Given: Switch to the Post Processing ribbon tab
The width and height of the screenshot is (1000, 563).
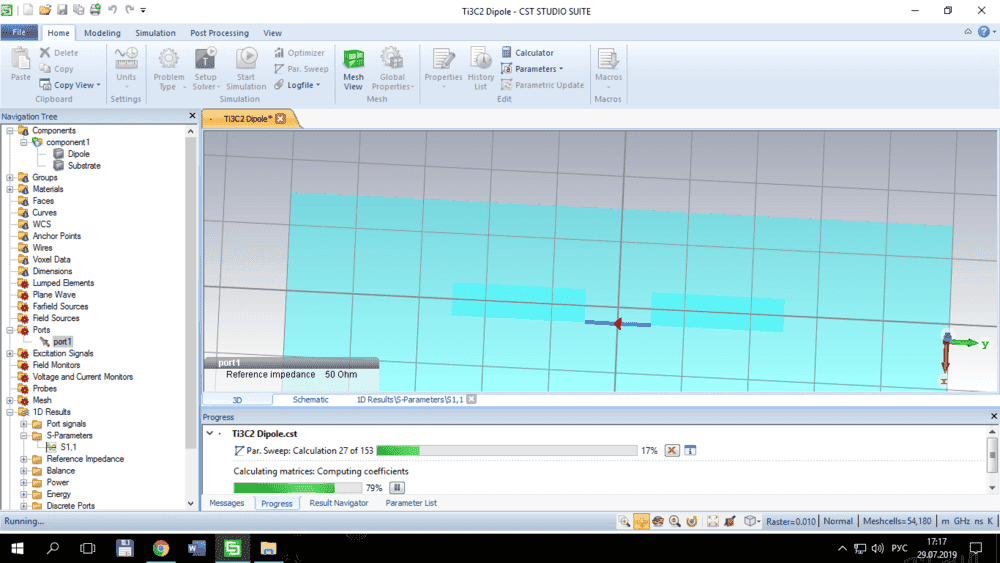Looking at the screenshot, I should point(219,33).
